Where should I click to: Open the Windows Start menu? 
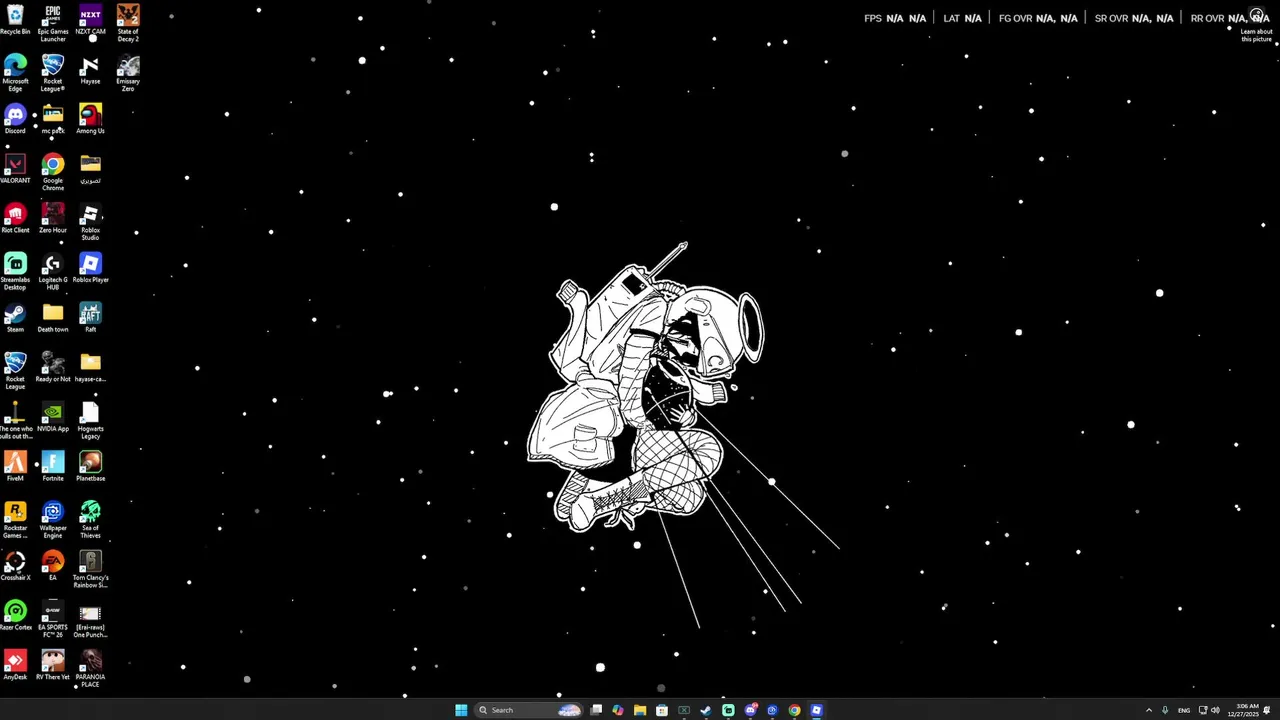click(461, 710)
